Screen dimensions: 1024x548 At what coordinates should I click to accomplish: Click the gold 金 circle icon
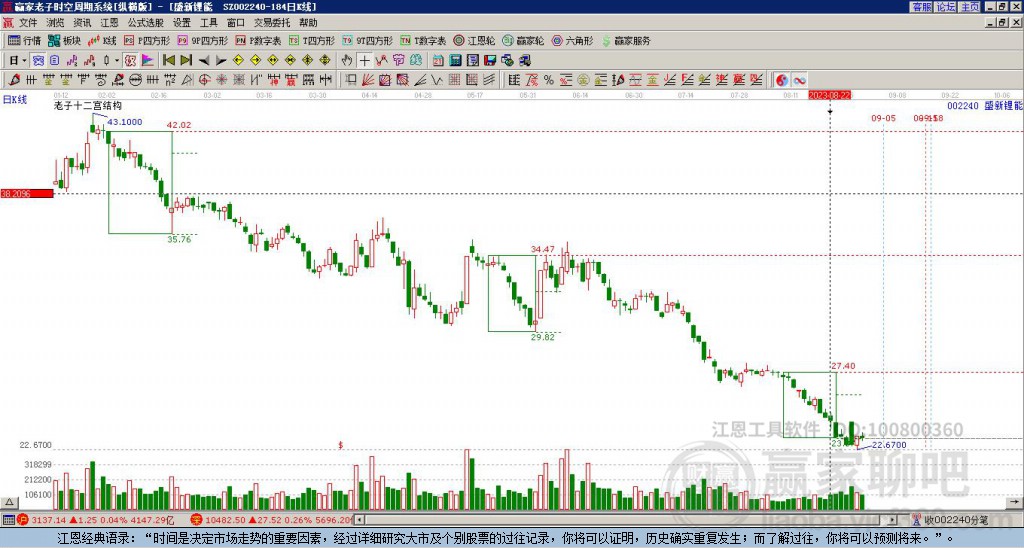coord(583,80)
